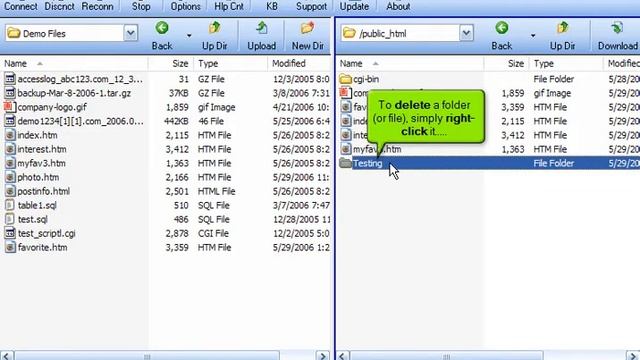Open the /public_html directory dropdown arrow
The width and height of the screenshot is (640, 360).
[x=466, y=33]
